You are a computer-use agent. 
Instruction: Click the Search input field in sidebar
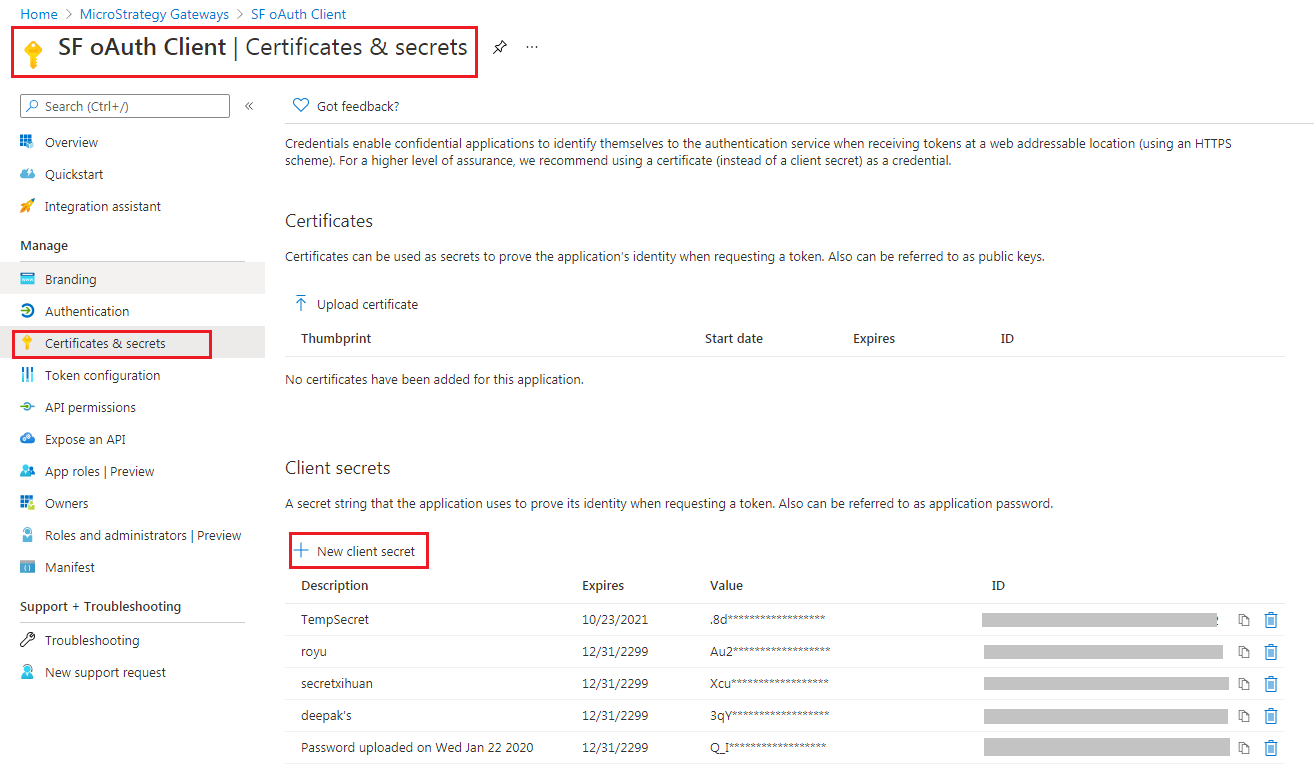130,106
